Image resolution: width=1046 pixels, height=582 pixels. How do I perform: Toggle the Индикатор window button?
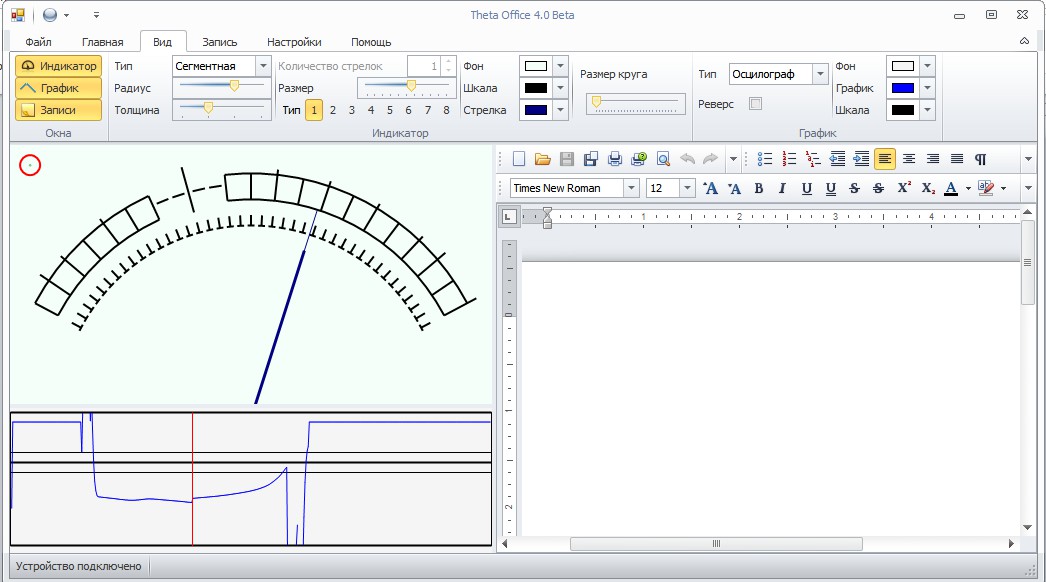tap(59, 66)
